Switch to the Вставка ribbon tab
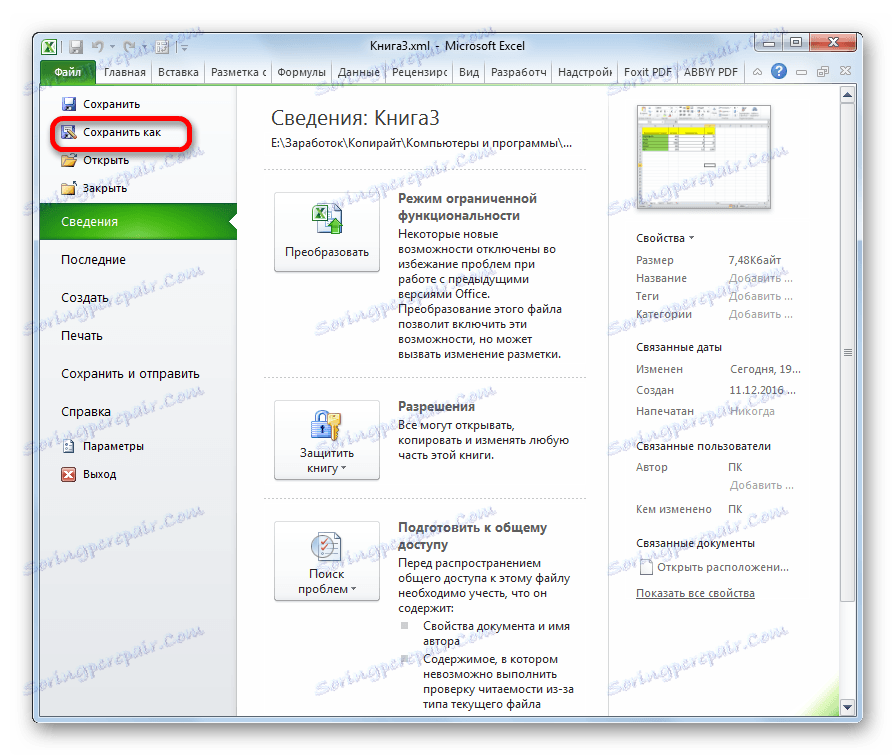Image resolution: width=896 pixels, height=756 pixels. click(178, 72)
